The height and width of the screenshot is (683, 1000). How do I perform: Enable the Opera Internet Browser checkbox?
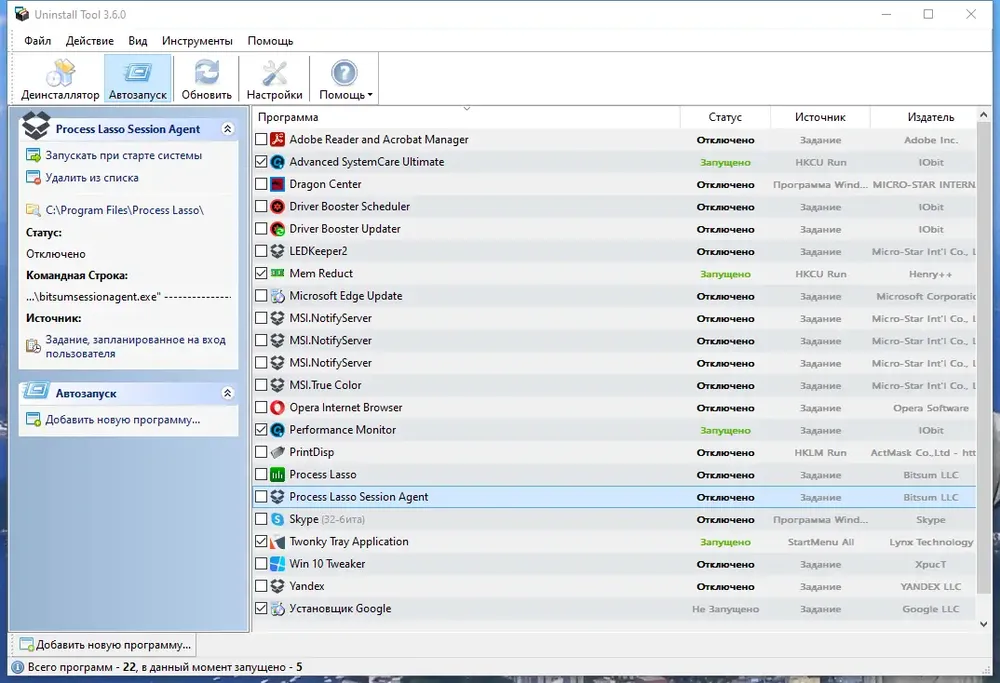[x=261, y=407]
